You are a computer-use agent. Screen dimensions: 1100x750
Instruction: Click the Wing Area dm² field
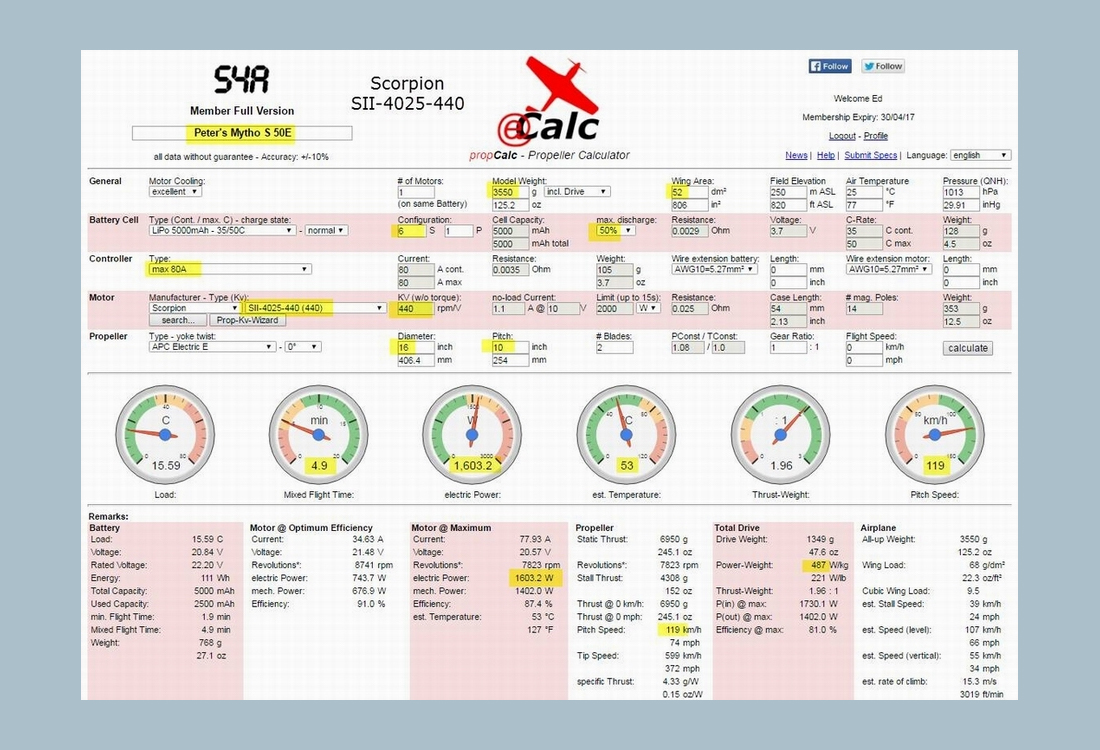[690, 192]
